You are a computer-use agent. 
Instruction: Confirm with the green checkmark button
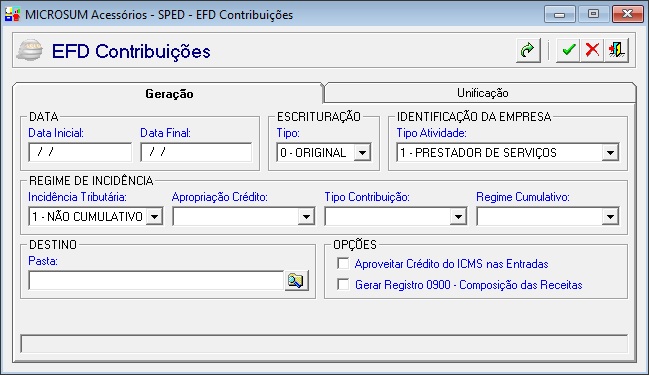point(568,51)
